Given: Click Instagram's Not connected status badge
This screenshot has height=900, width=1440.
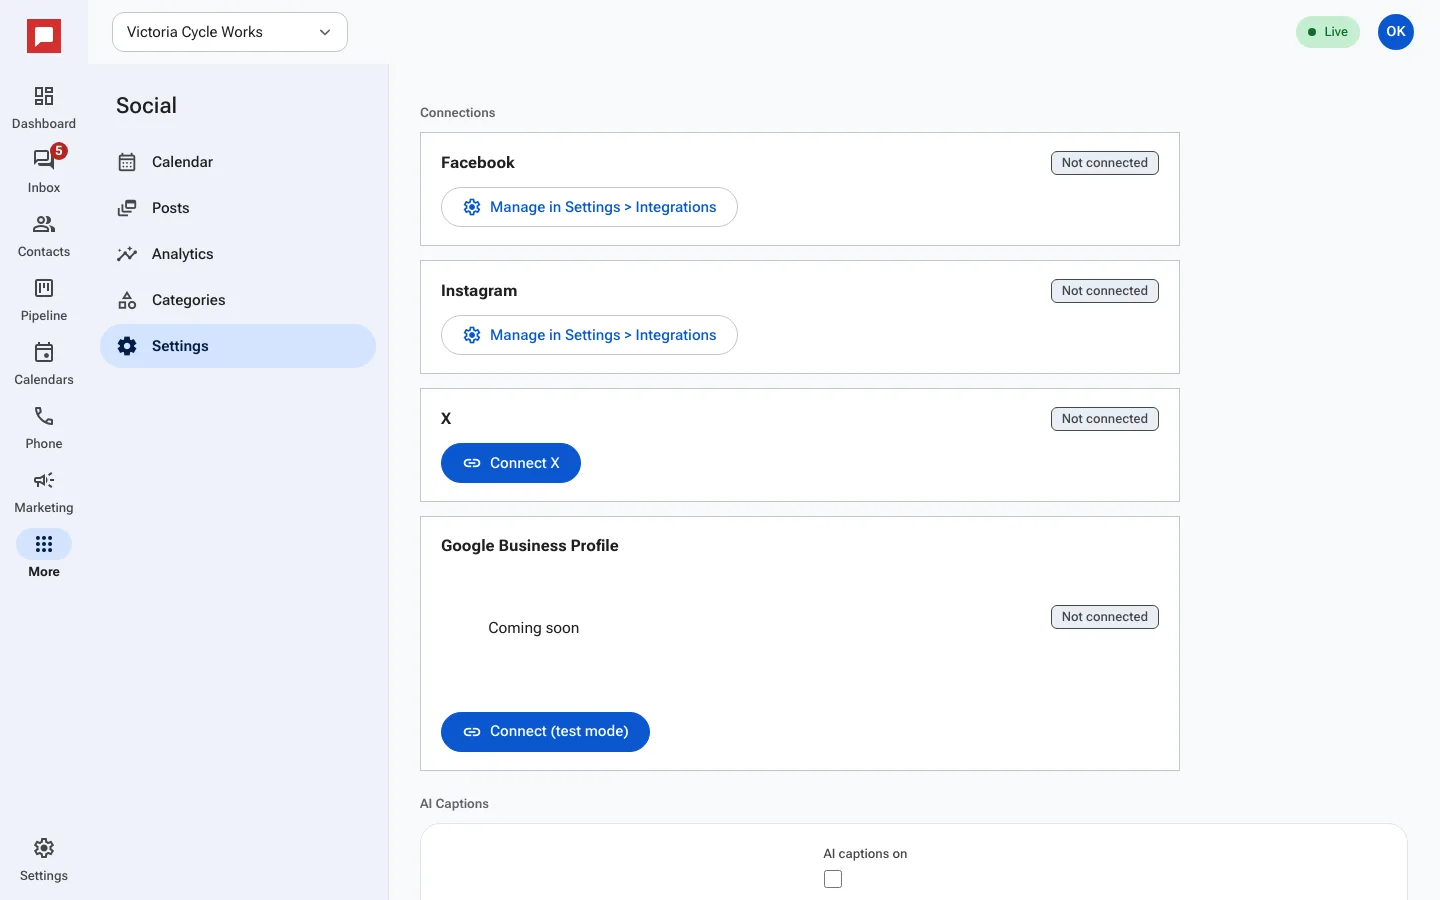Looking at the screenshot, I should pos(1105,291).
